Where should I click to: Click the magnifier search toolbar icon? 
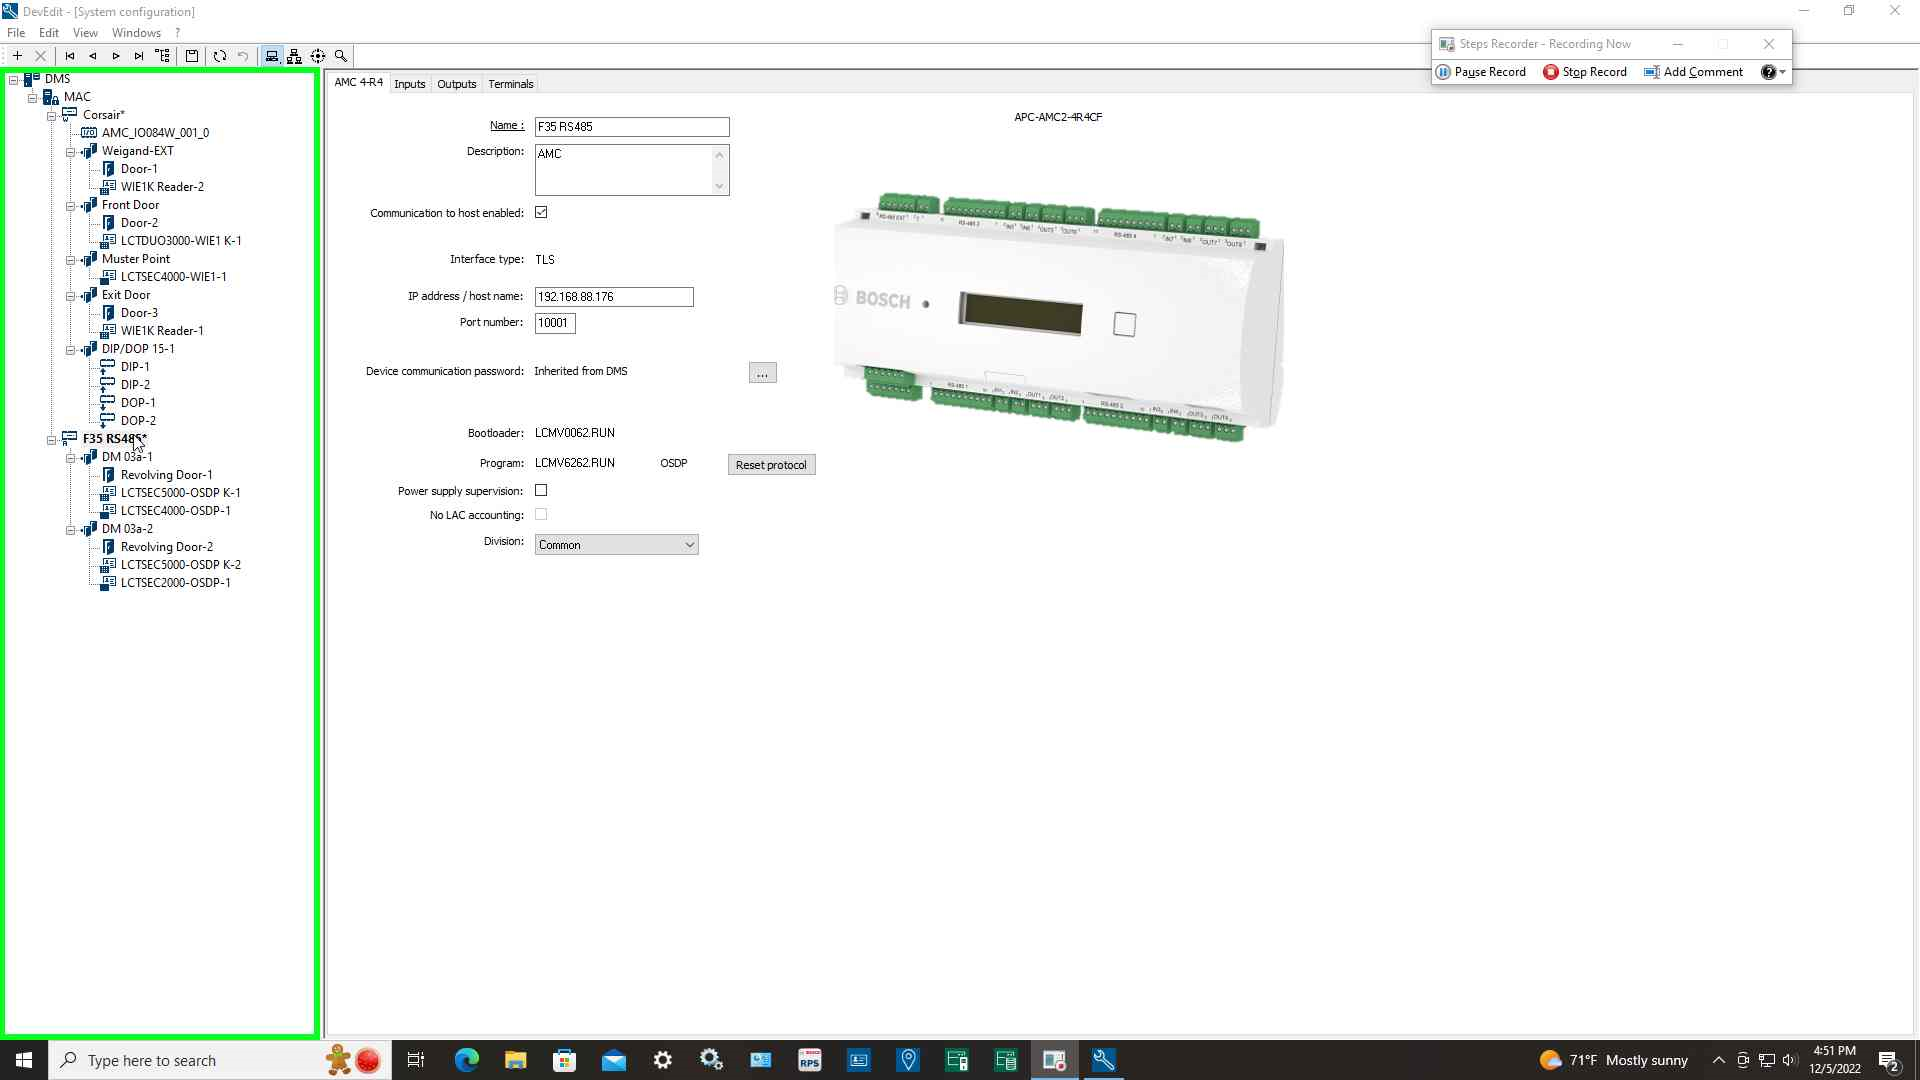click(341, 56)
